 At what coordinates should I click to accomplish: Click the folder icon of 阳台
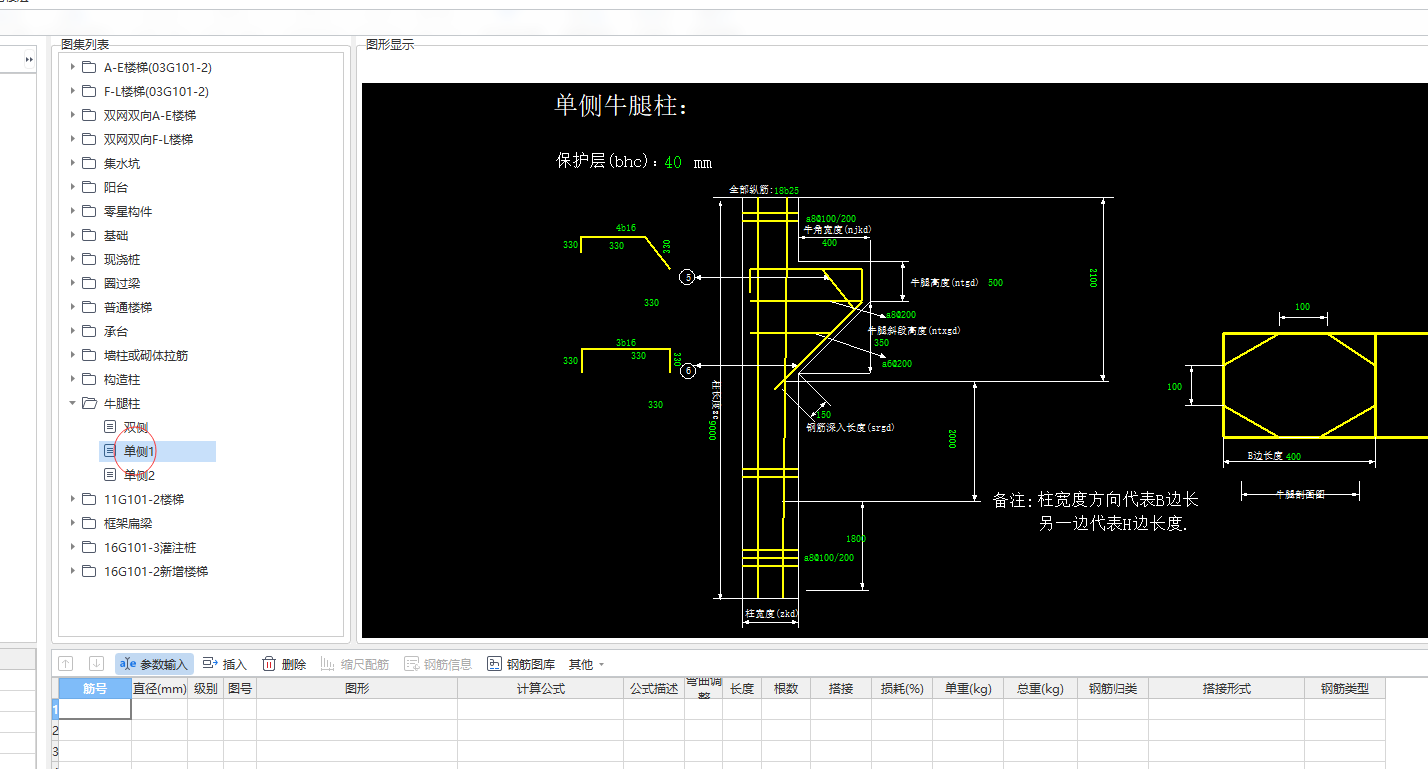click(x=89, y=187)
